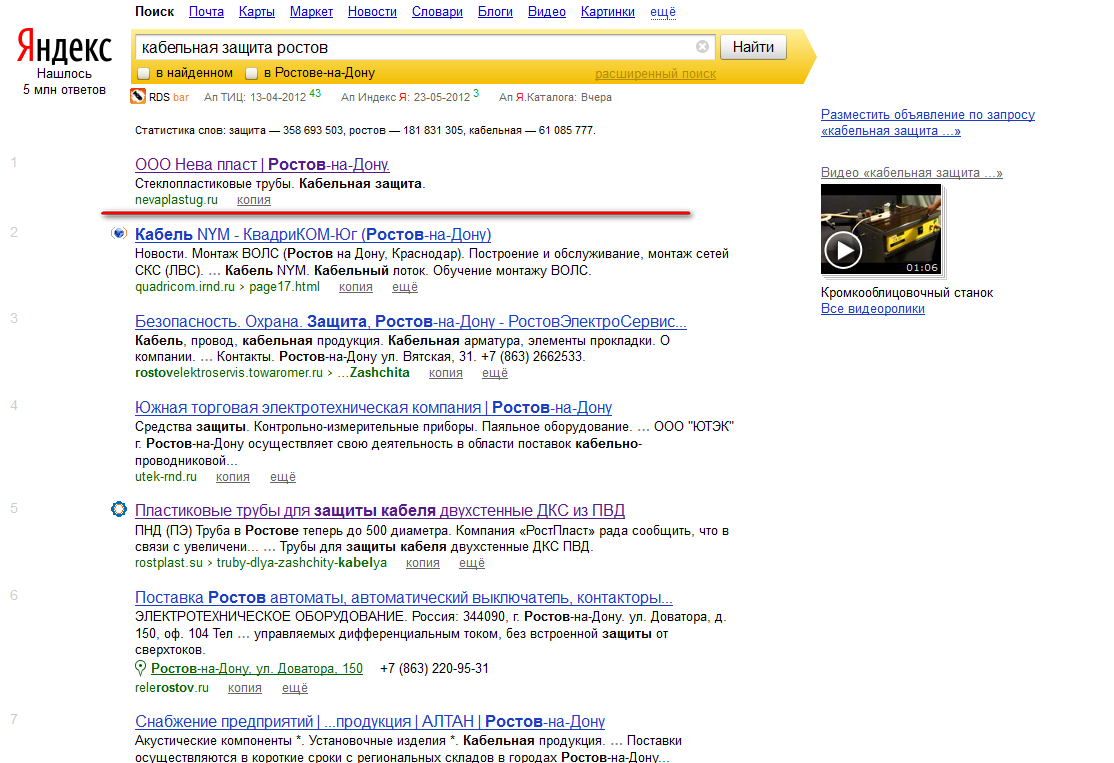The width and height of the screenshot is (1114, 763).
Task: Open the 'ещё' services dropdown in top menu
Action: click(663, 12)
